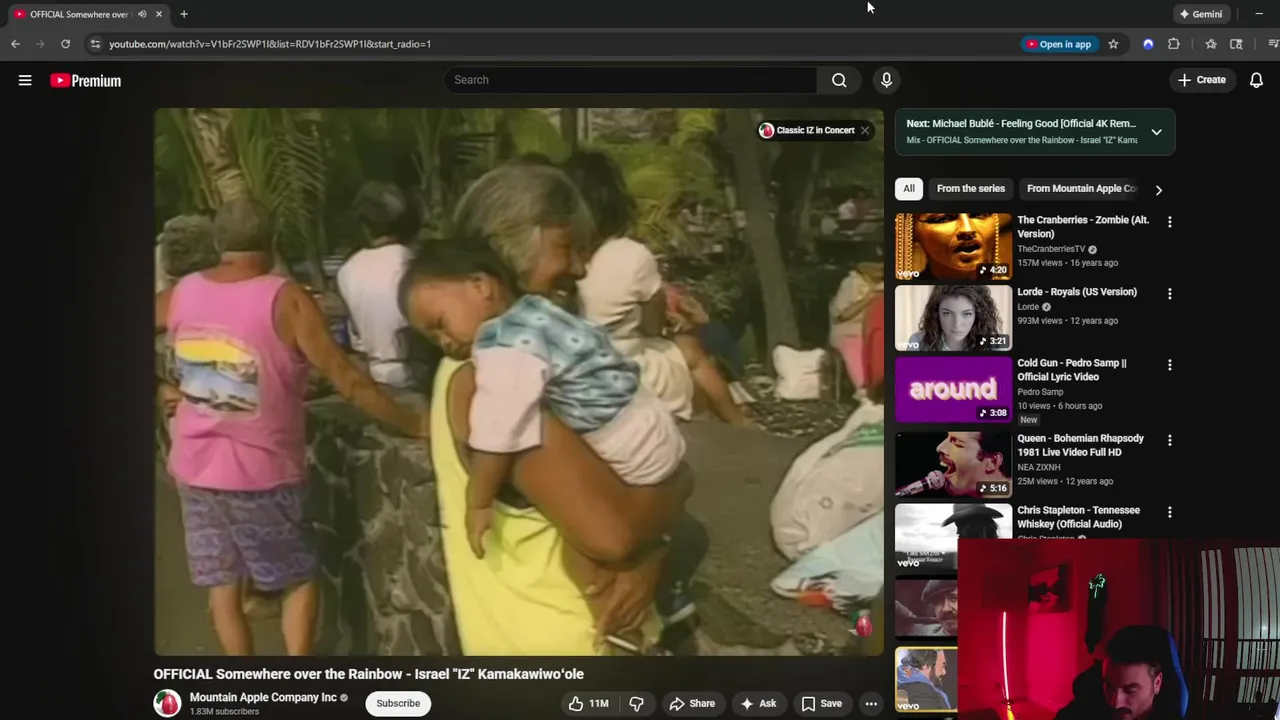Open more actions ellipsis under video
This screenshot has height=720, width=1280.
871,703
